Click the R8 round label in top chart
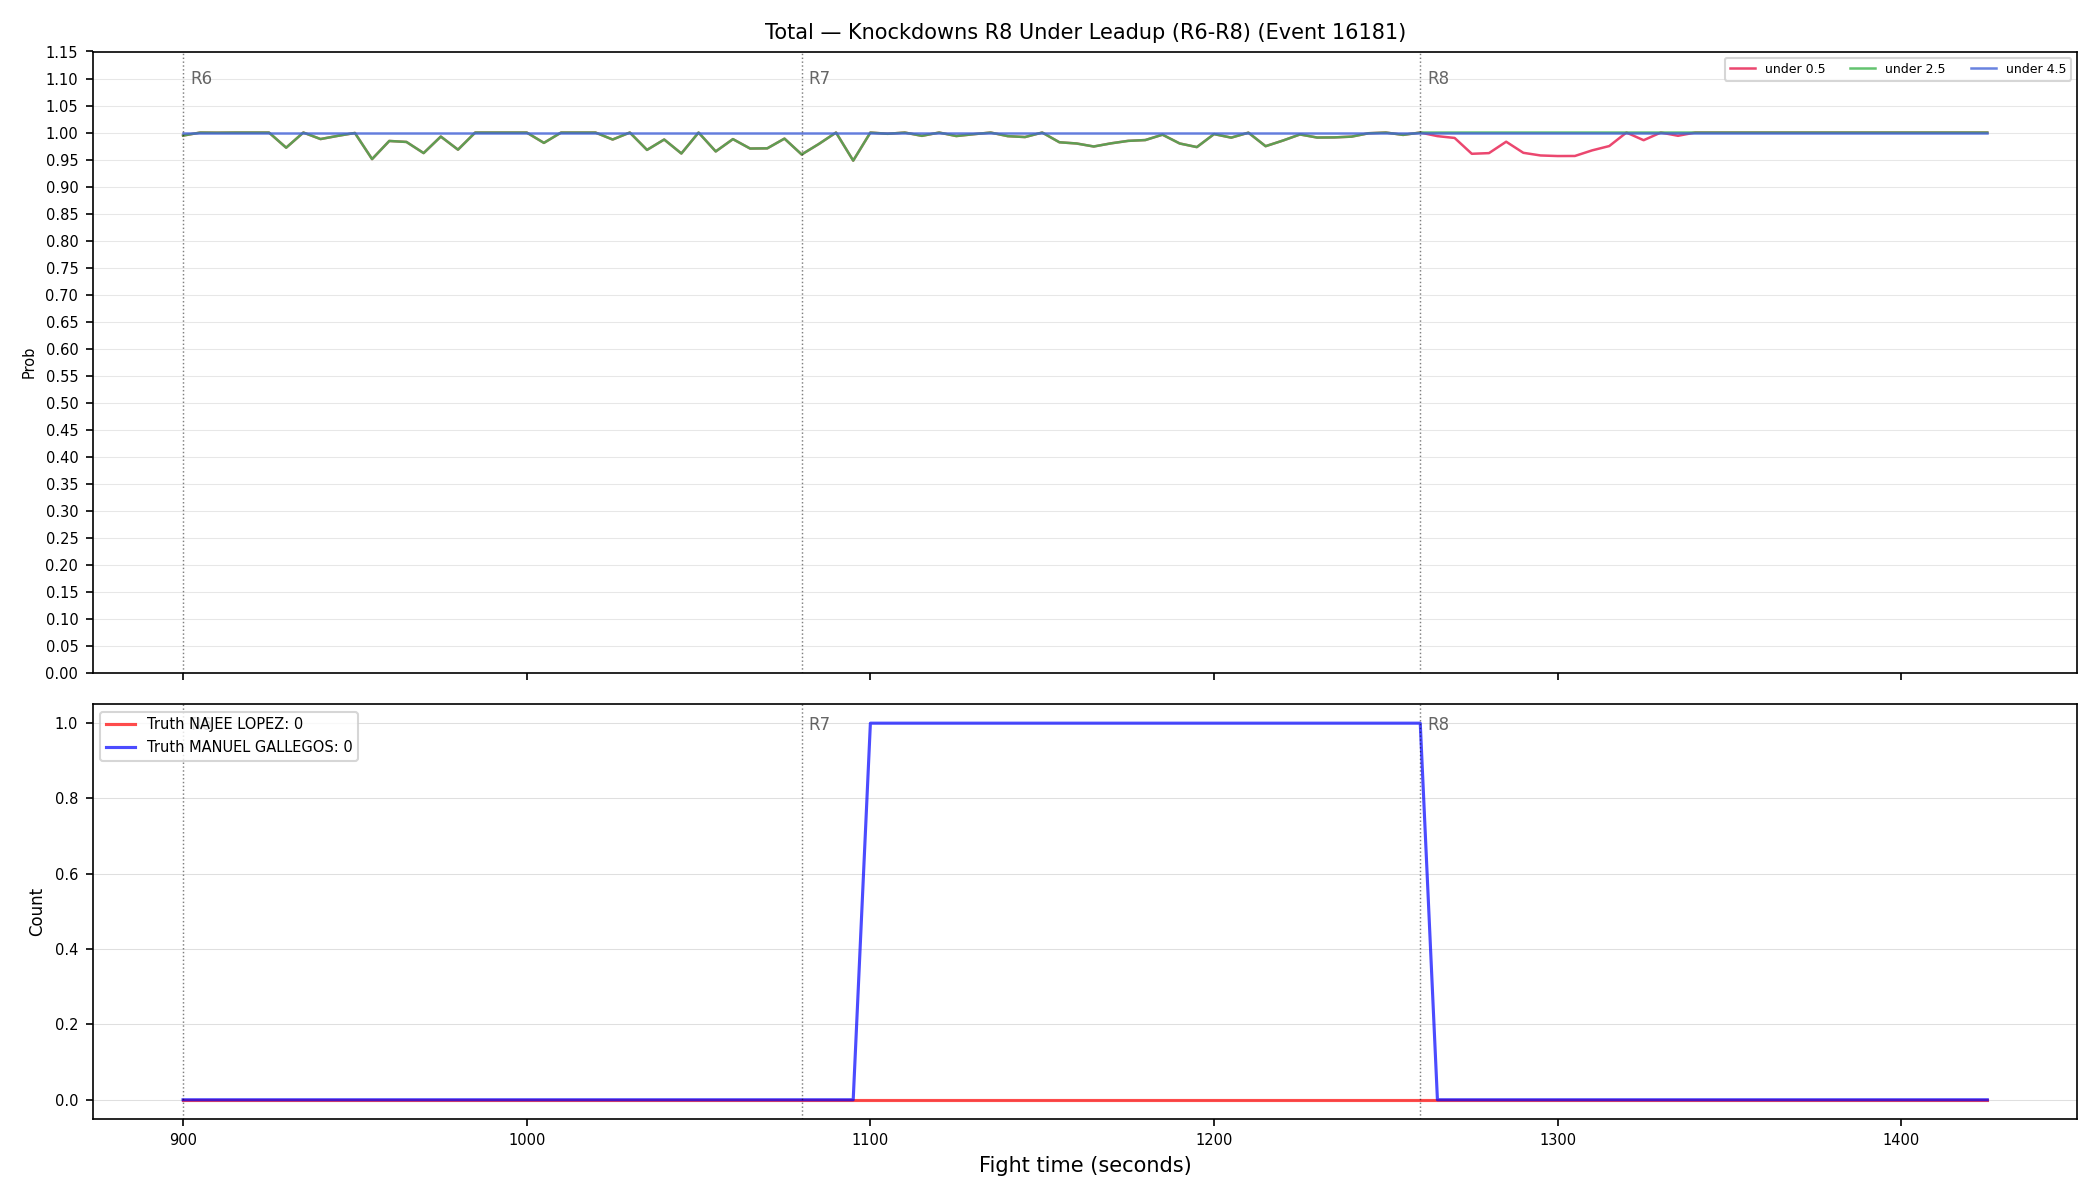 pyautogui.click(x=1438, y=79)
